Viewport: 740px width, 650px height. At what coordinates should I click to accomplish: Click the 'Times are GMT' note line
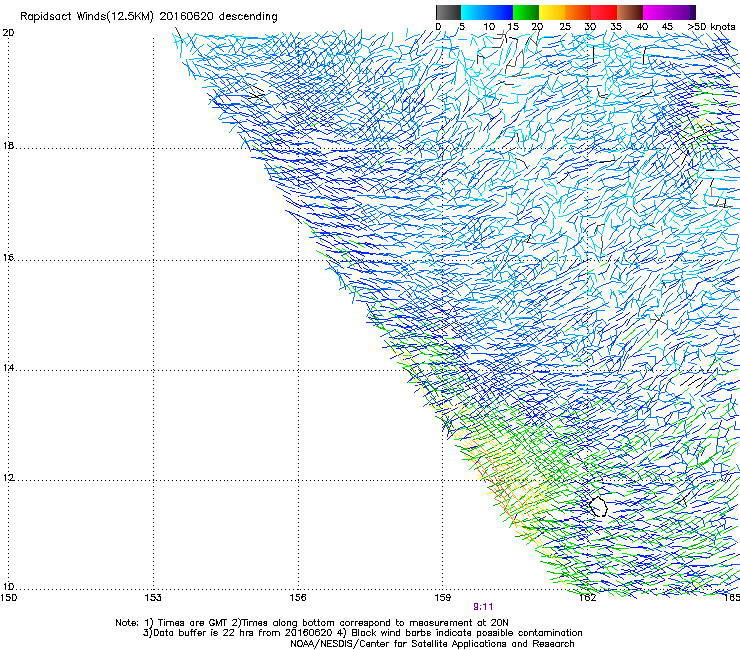coord(312,623)
